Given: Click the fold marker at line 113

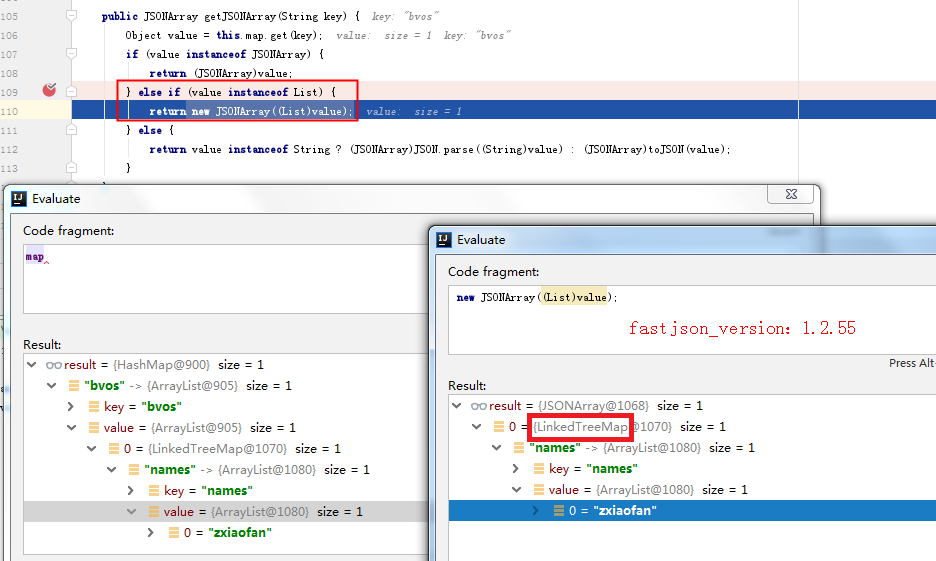Looking at the screenshot, I should coord(71,168).
